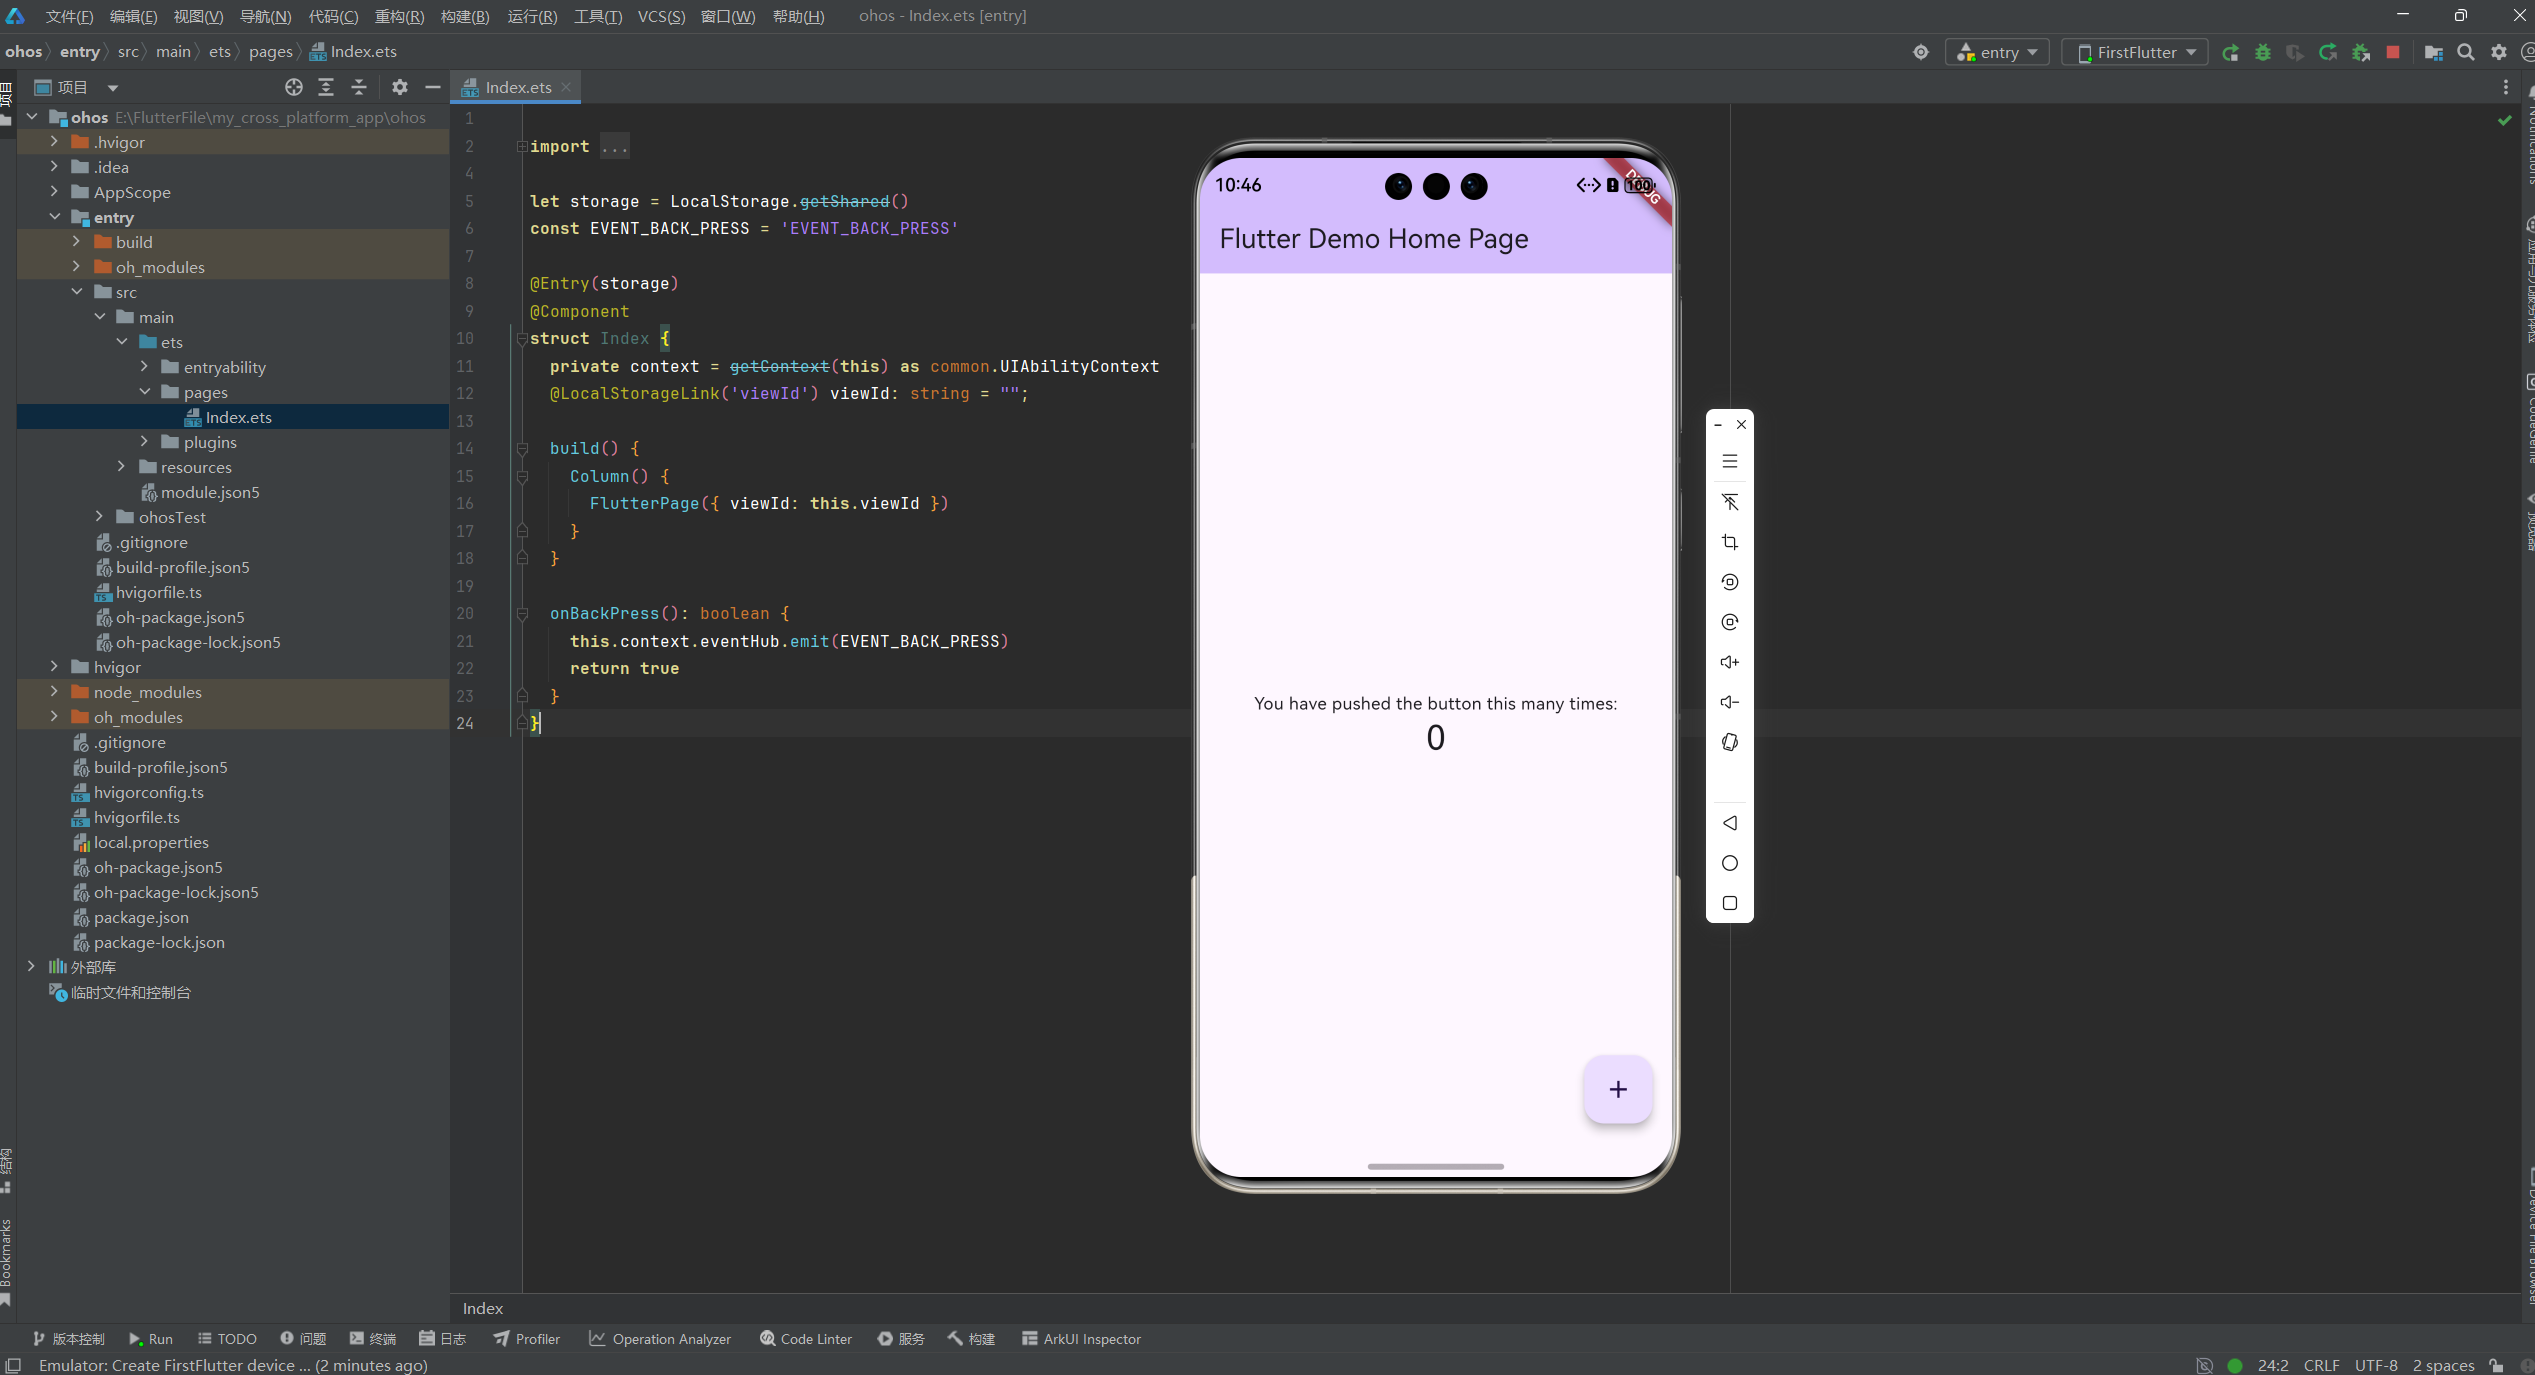Image resolution: width=2535 pixels, height=1375 pixels.
Task: Open the FirstFlutter device dropdown
Action: click(x=2134, y=52)
